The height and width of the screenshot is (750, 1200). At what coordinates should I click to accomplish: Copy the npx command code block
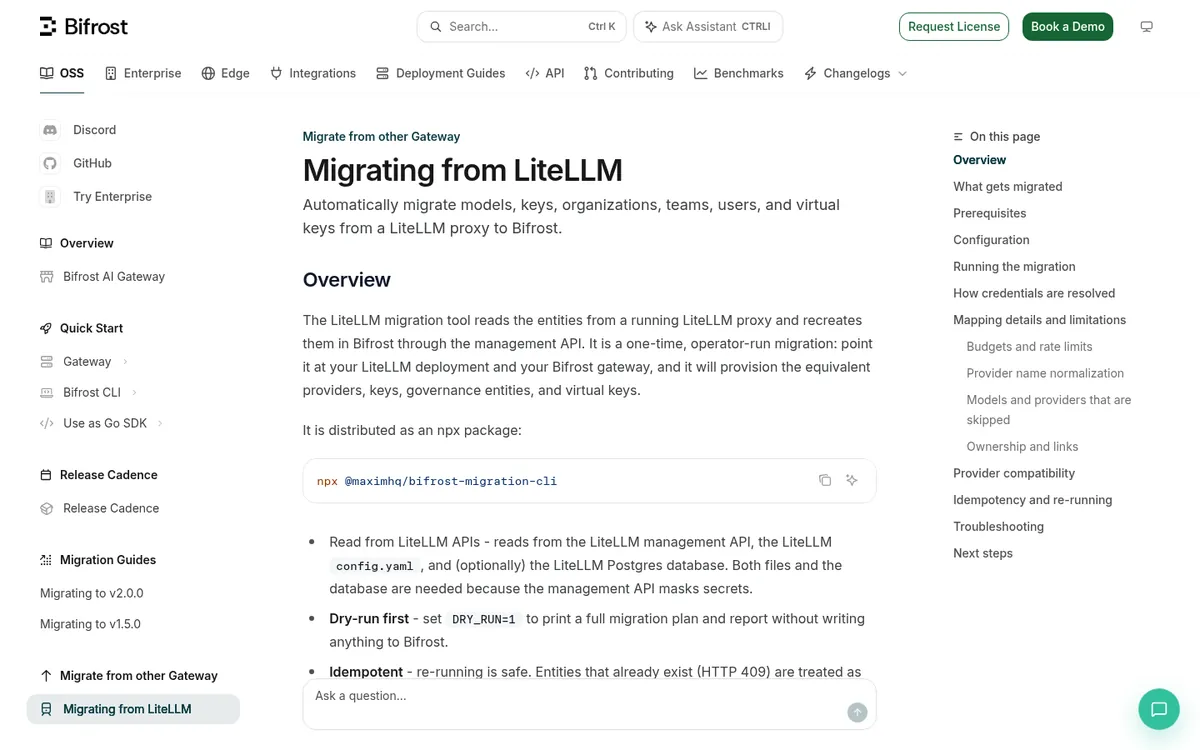click(825, 481)
